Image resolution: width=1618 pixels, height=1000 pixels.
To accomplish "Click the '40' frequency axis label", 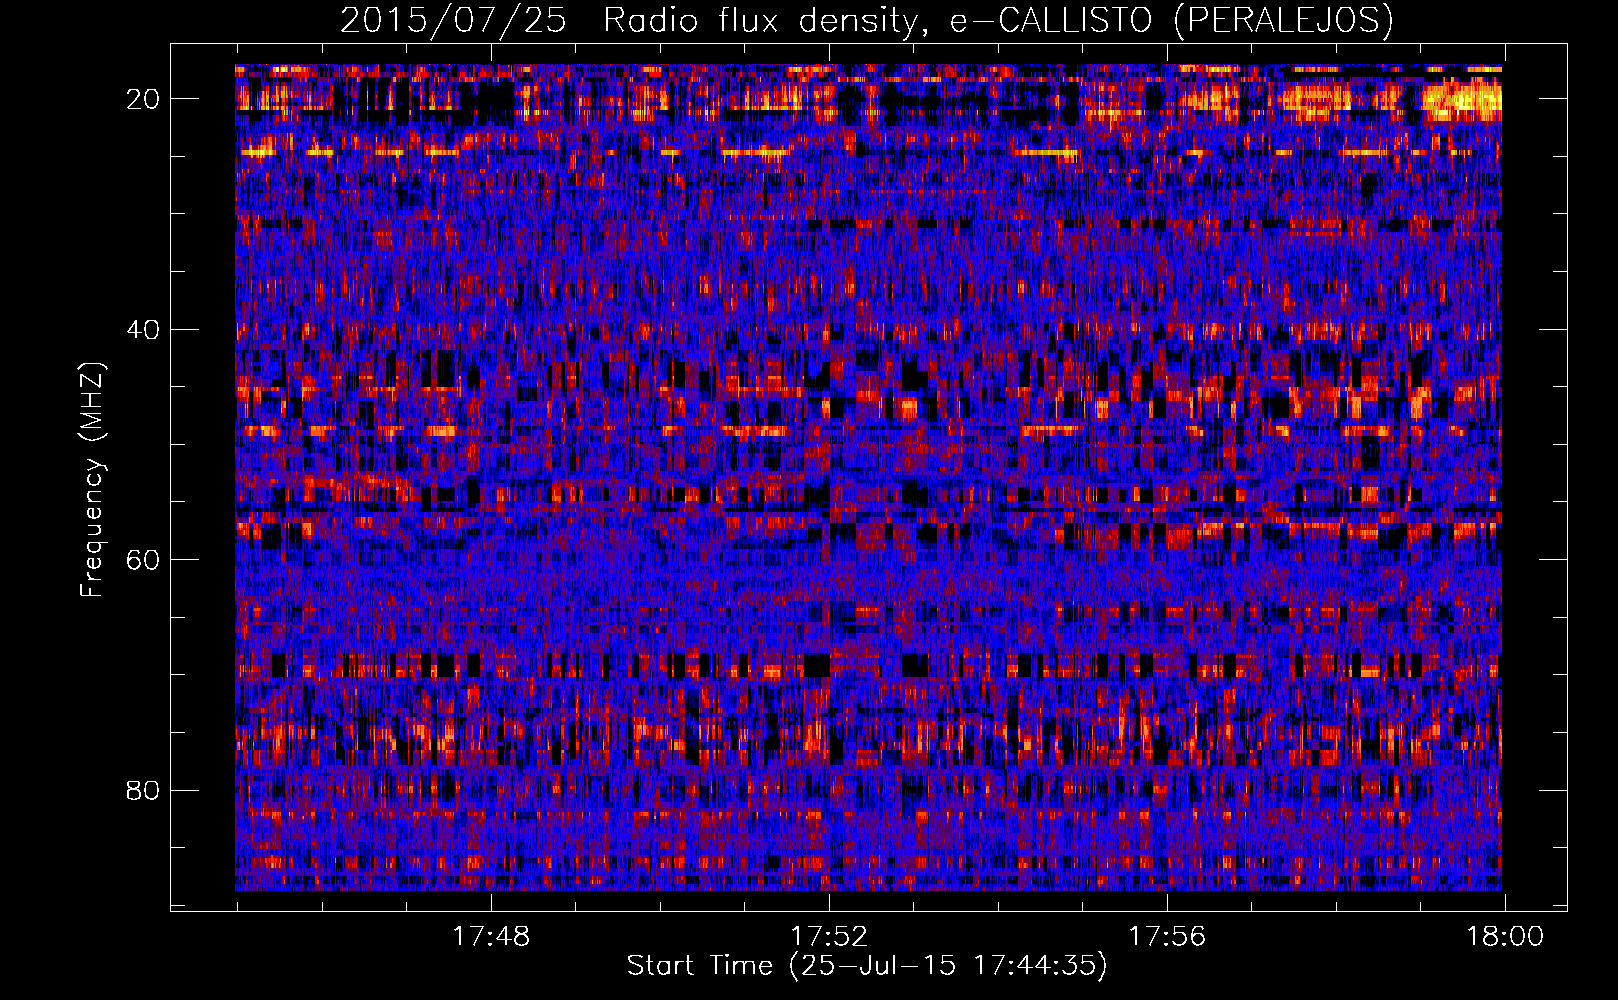I will pos(144,329).
